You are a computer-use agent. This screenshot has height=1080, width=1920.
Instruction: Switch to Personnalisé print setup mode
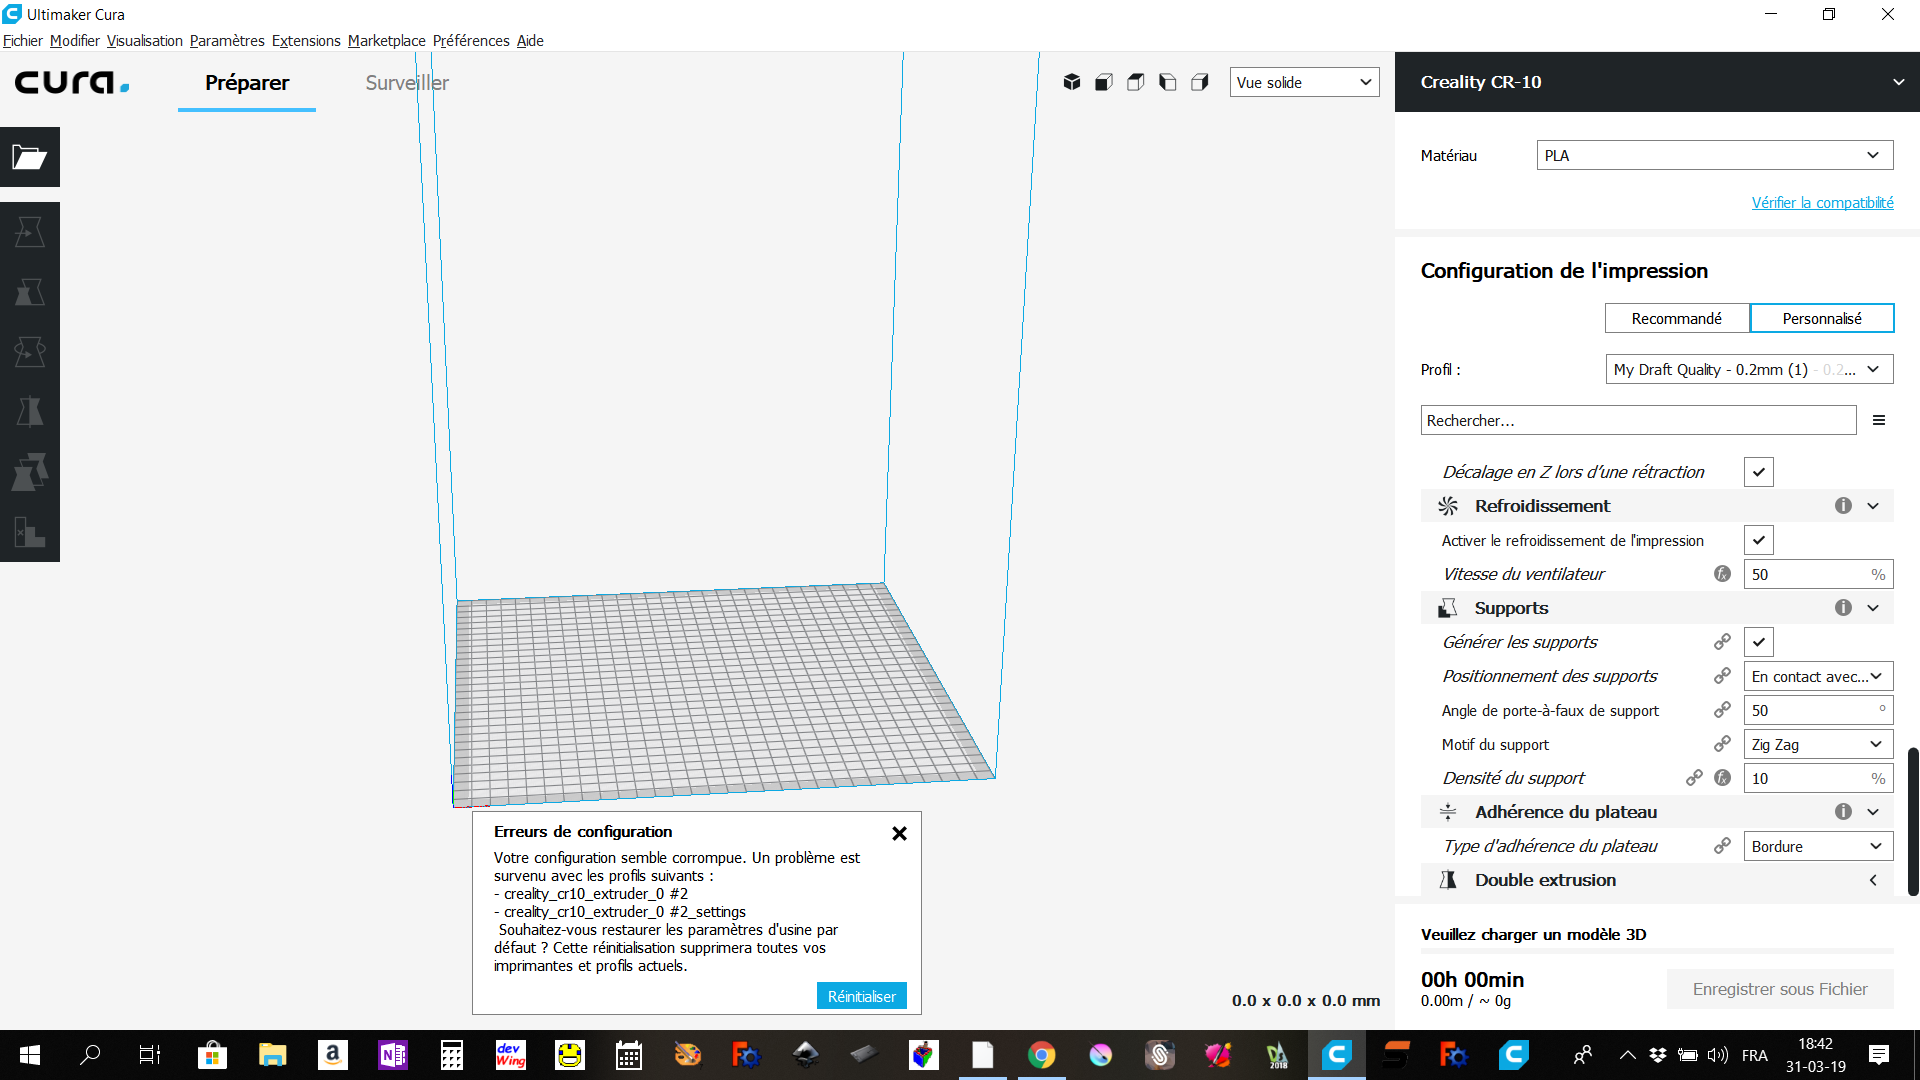coord(1822,318)
